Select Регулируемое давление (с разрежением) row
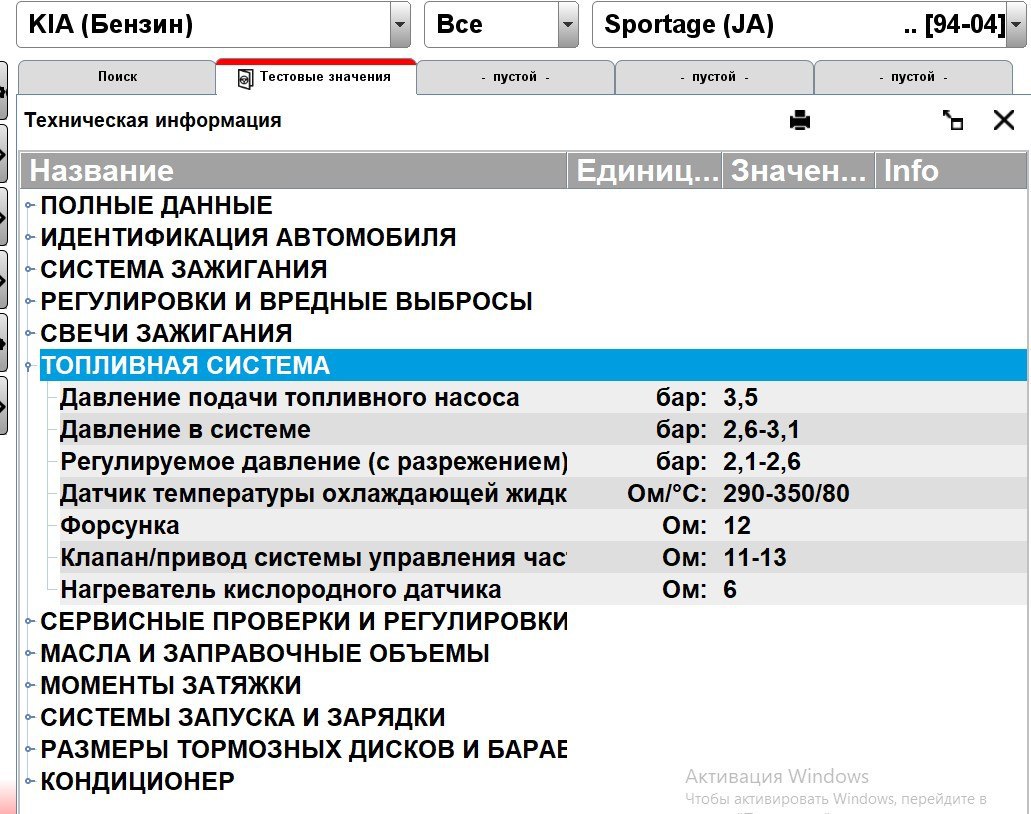The image size is (1031, 814). point(542,461)
